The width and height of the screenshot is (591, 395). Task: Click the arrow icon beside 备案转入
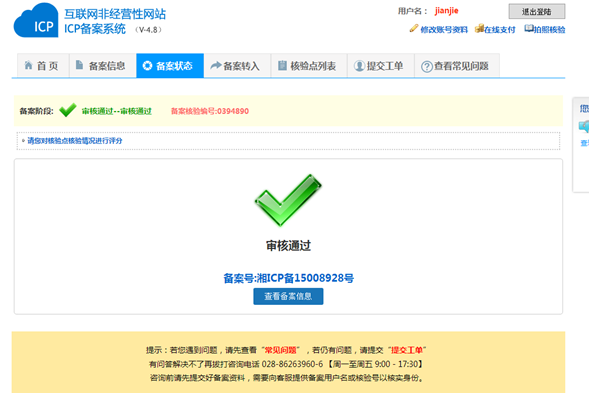click(x=216, y=66)
